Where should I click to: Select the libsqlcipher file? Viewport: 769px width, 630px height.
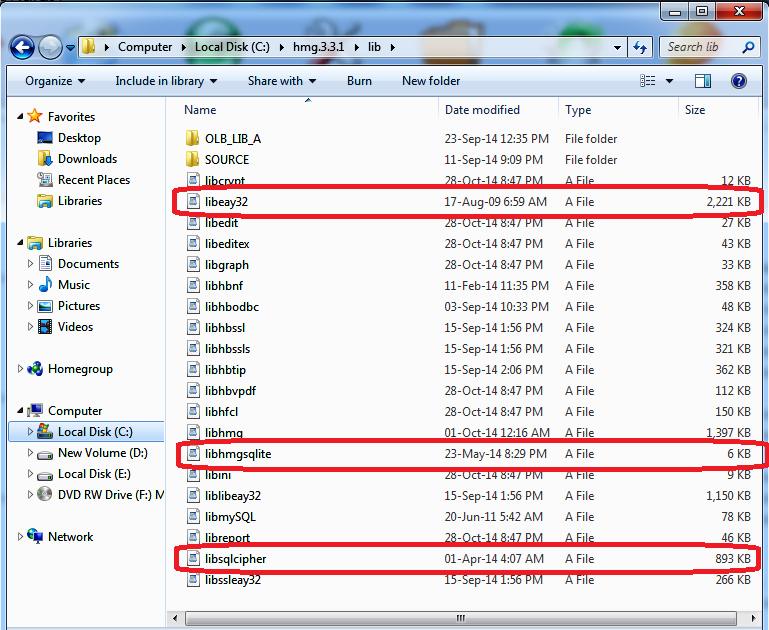235,559
